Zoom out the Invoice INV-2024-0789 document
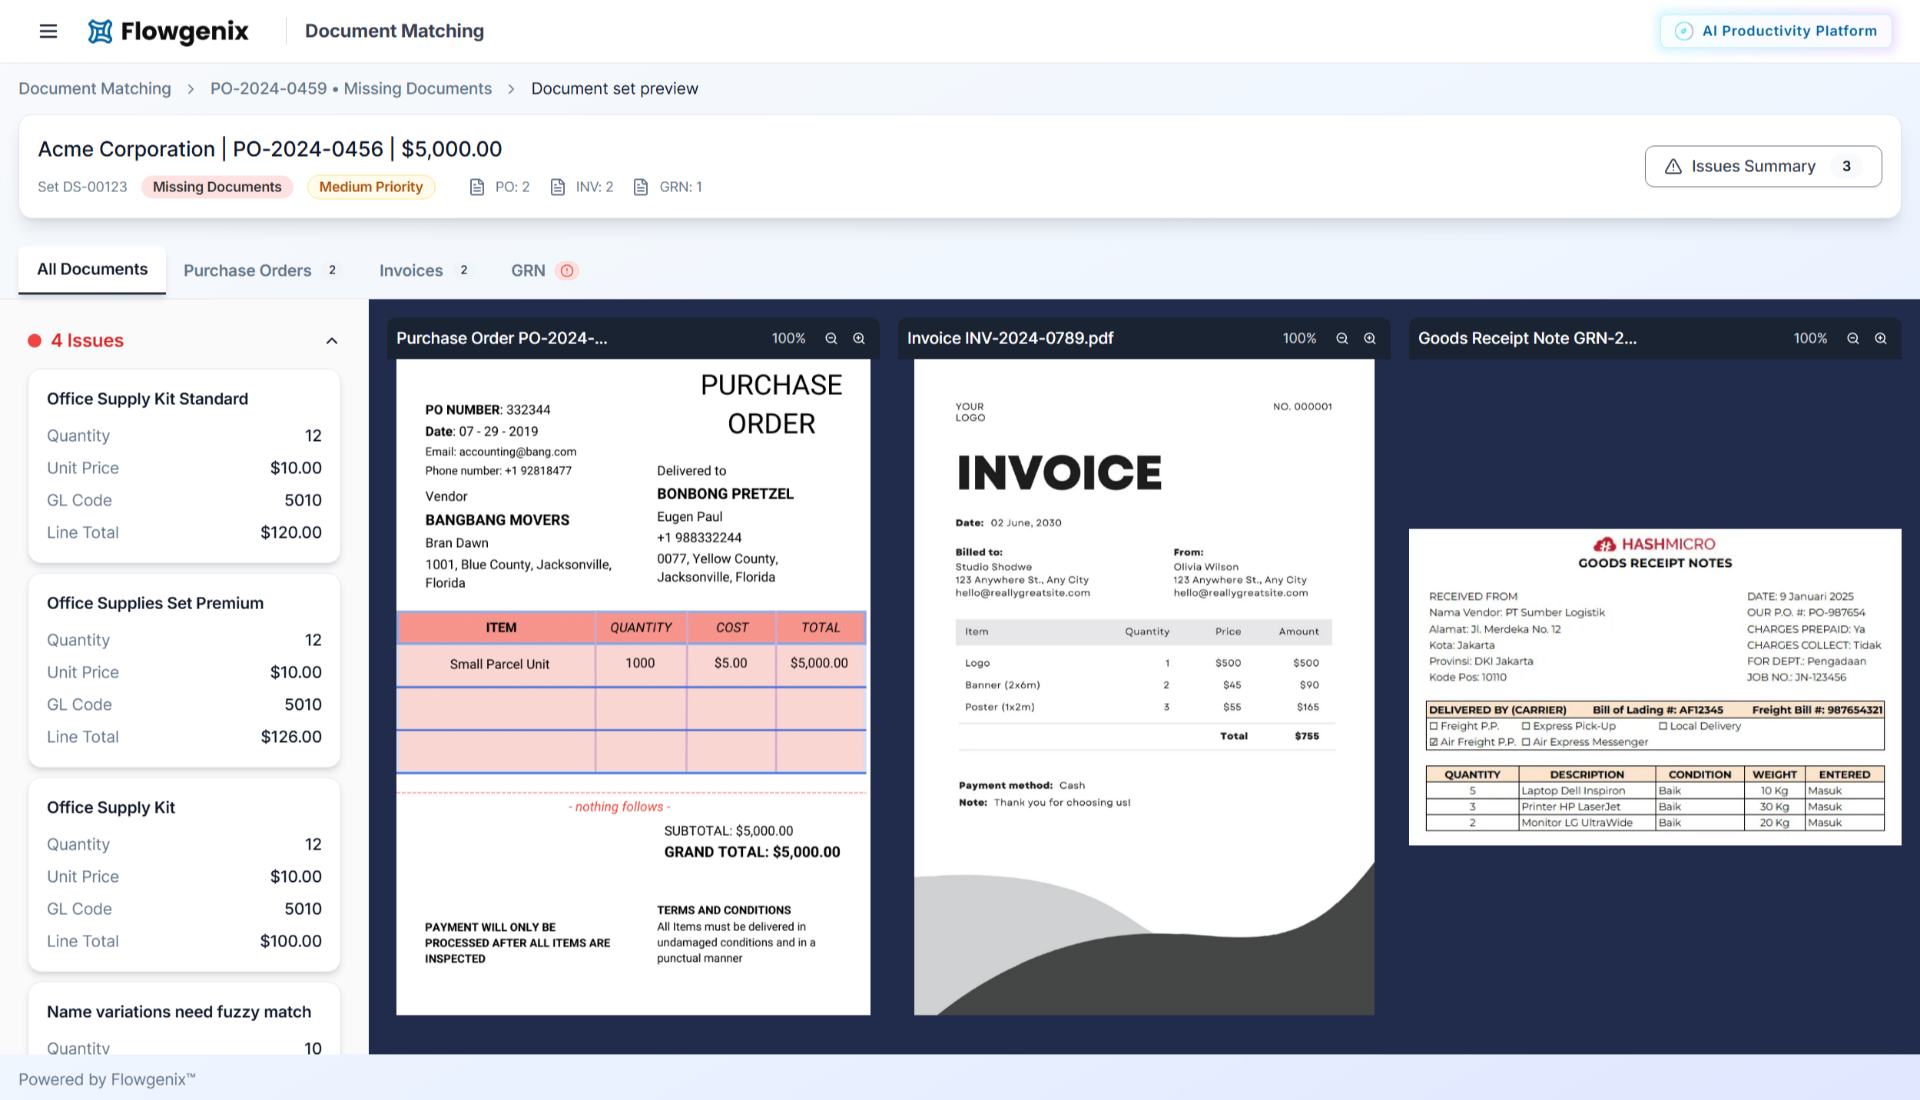The width and height of the screenshot is (1920, 1100). click(x=1342, y=338)
